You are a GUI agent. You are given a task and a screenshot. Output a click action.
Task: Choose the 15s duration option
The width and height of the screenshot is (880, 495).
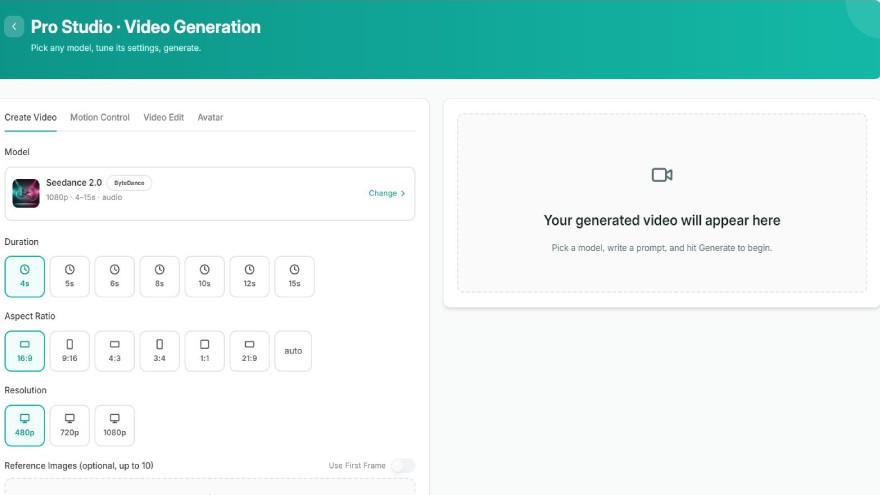(294, 277)
